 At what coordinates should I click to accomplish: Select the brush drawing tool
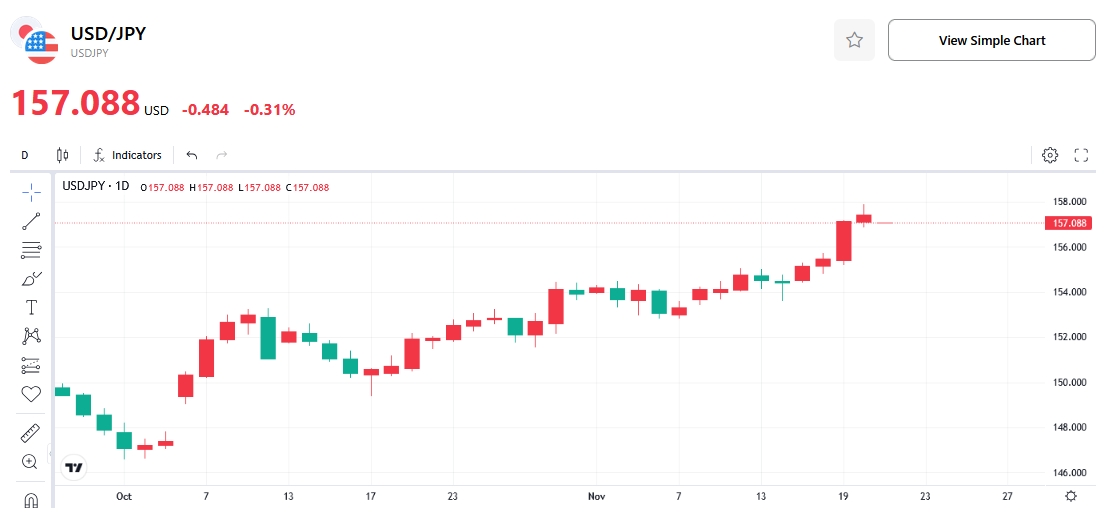click(x=31, y=279)
